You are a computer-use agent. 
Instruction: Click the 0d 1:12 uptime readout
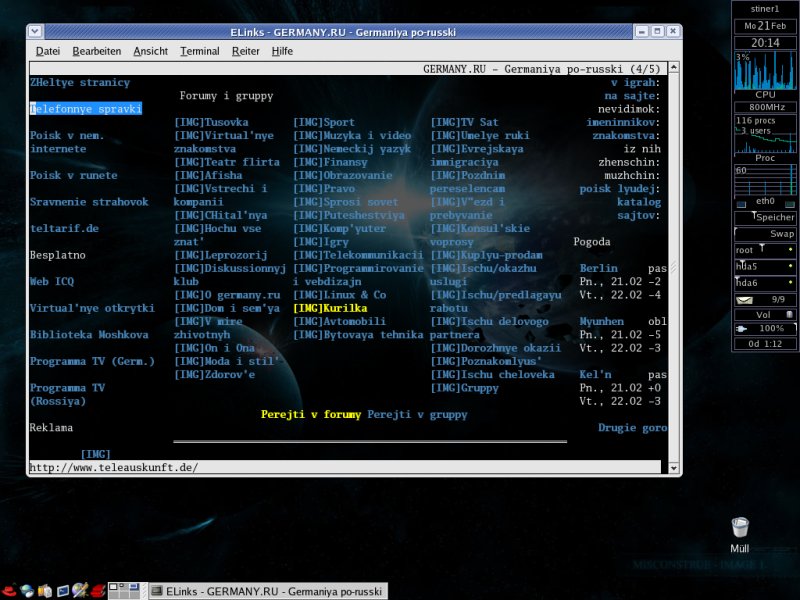click(765, 344)
